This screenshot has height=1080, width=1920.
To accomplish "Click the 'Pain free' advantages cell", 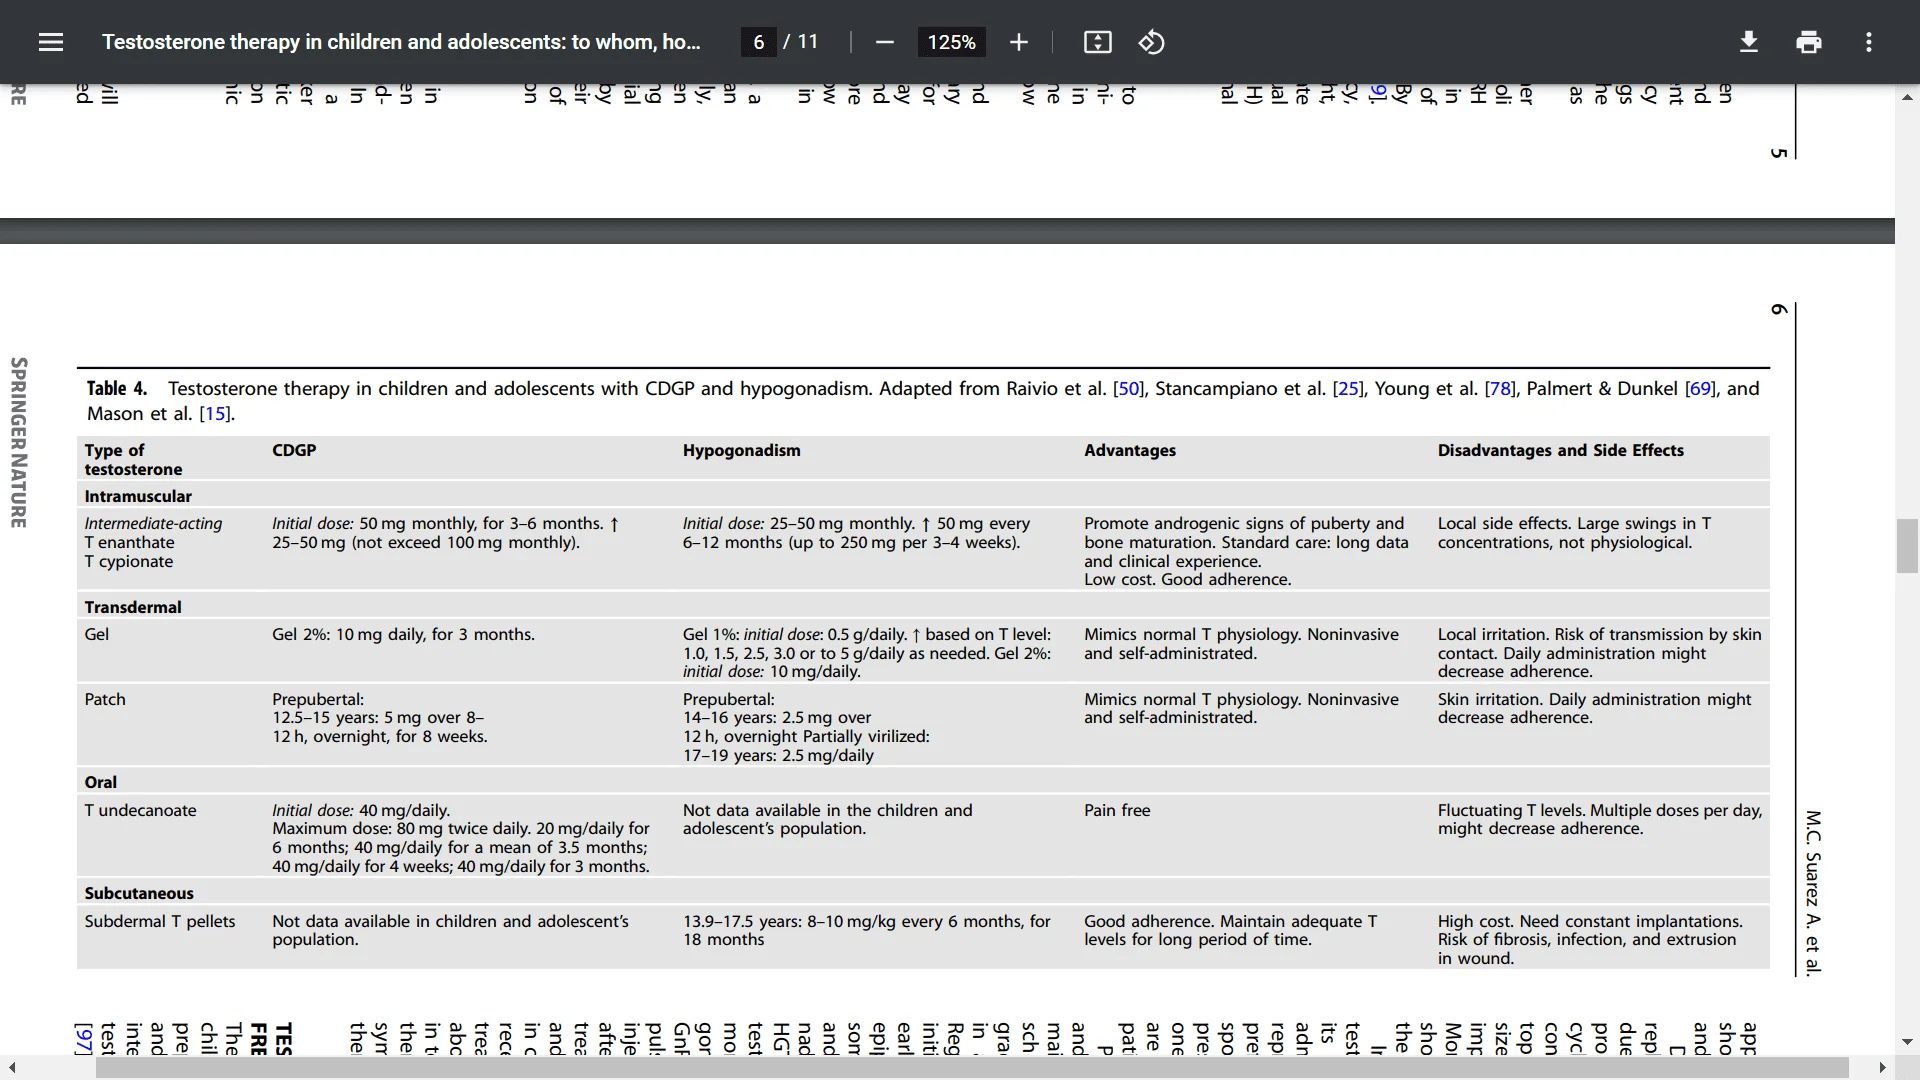I will (1117, 811).
